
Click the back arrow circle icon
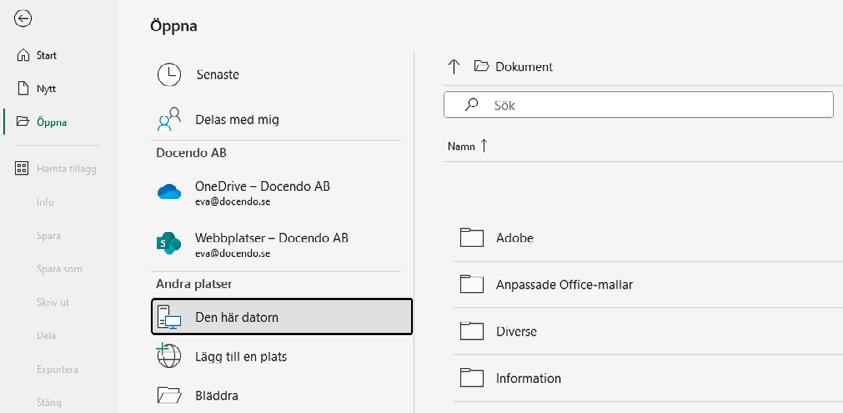pyautogui.click(x=23, y=19)
